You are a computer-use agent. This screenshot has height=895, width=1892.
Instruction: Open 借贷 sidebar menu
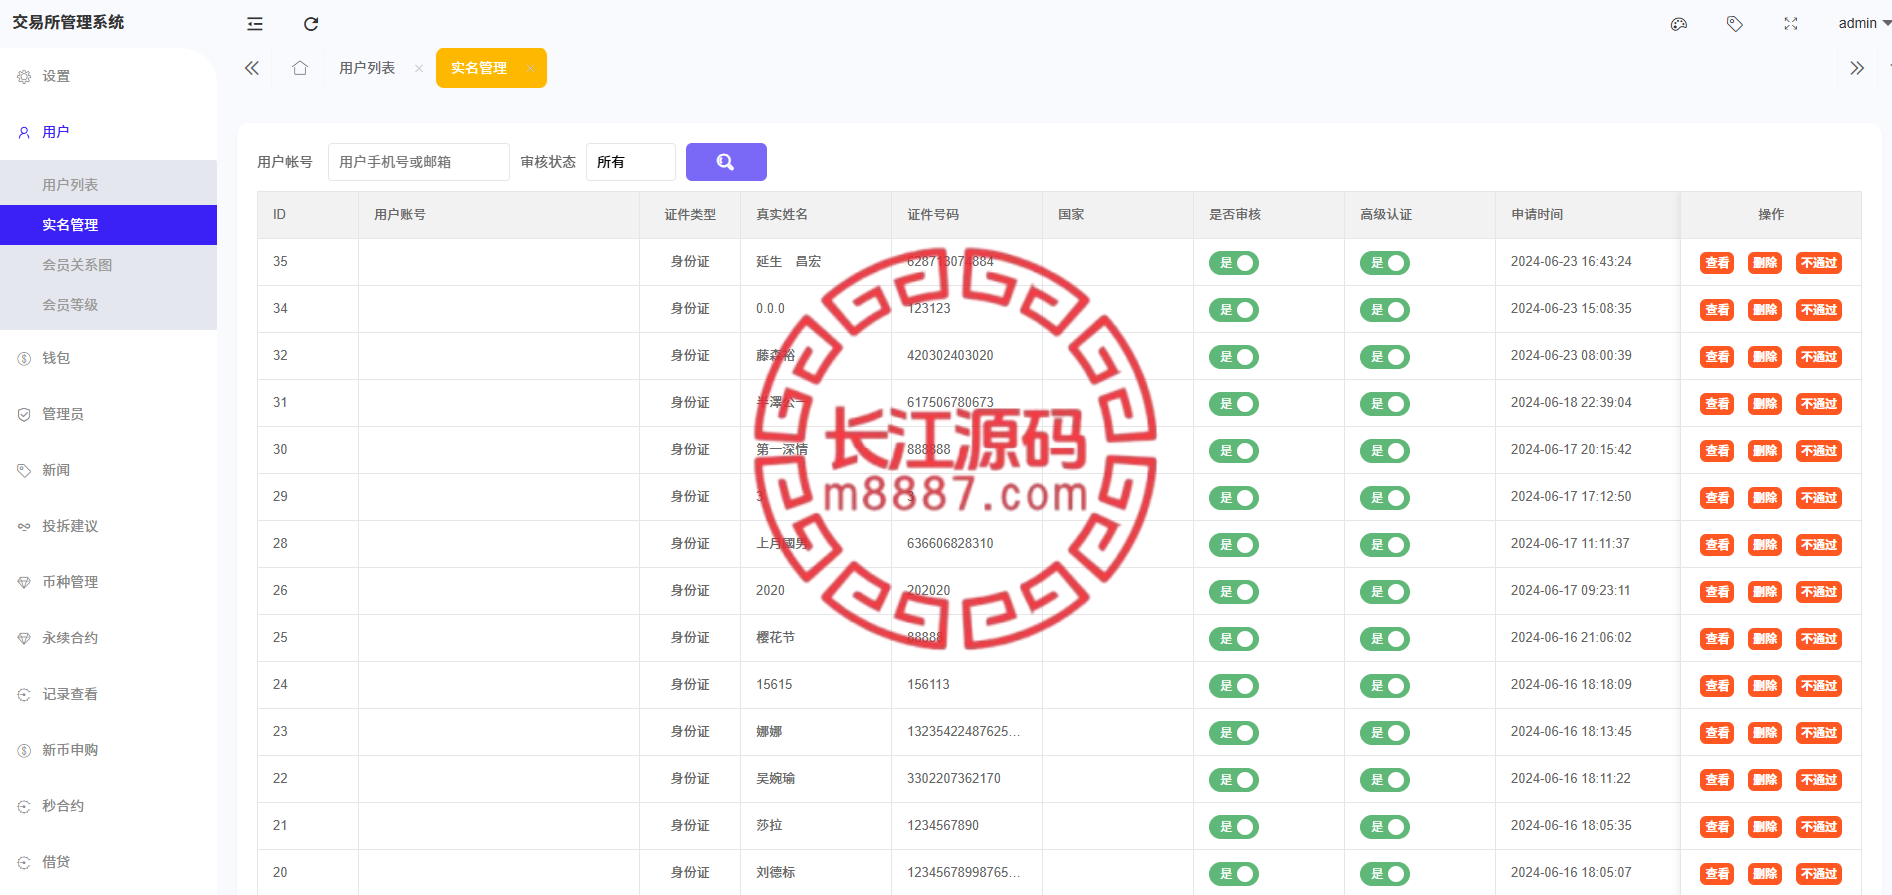pos(108,862)
